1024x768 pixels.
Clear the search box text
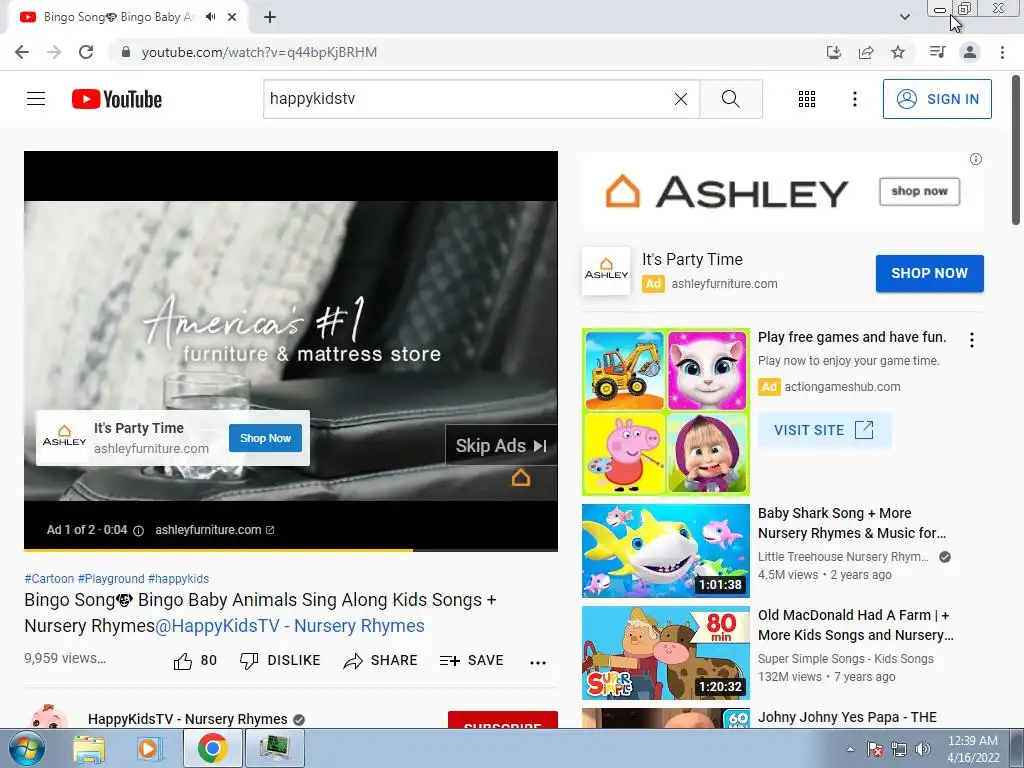click(680, 99)
